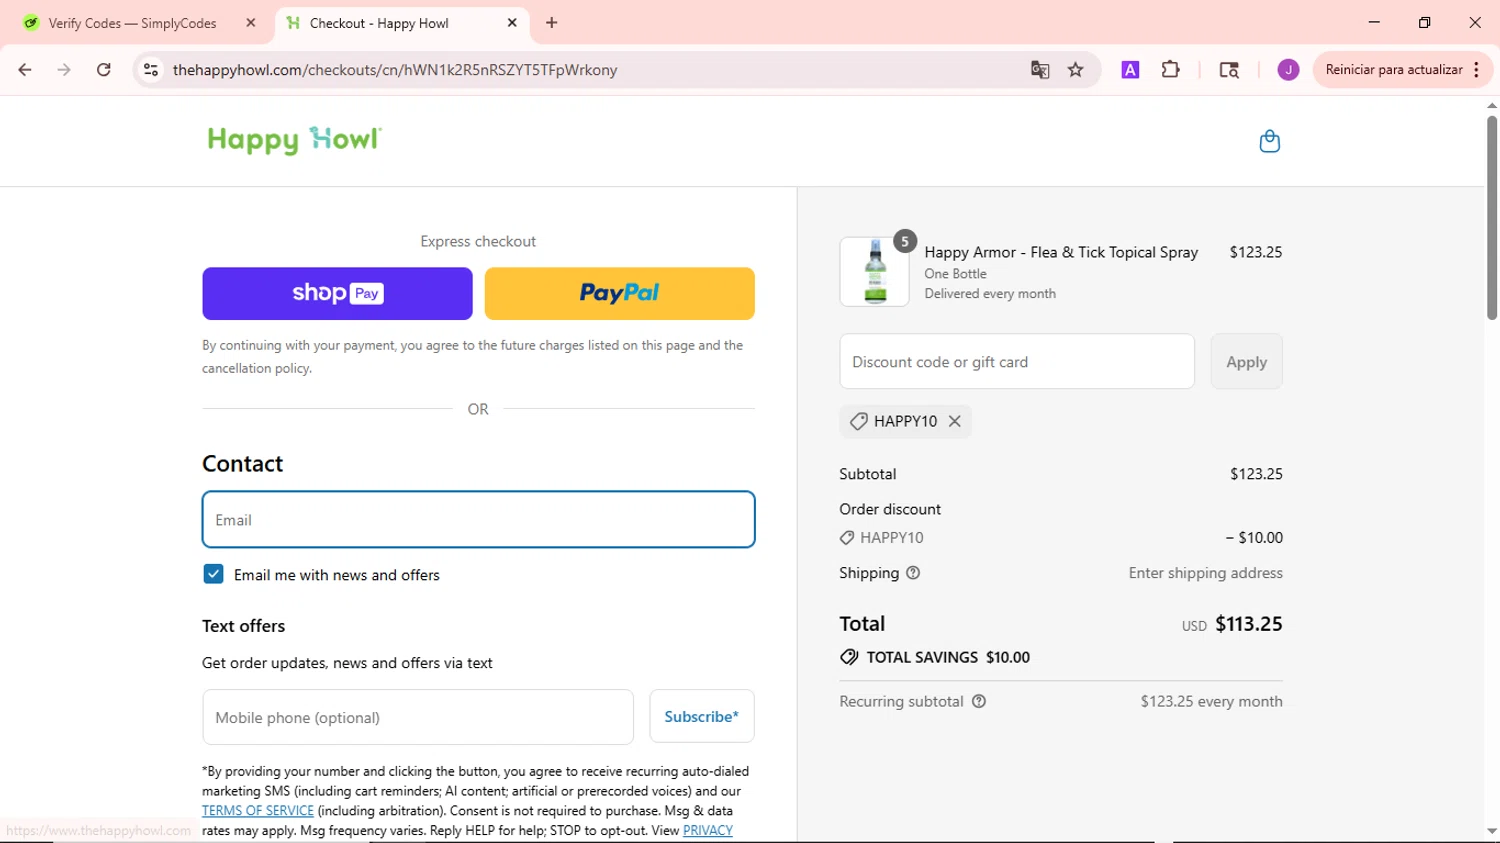The image size is (1500, 843).
Task: Close the Checkout - Happy Howl tab
Action: (x=512, y=23)
